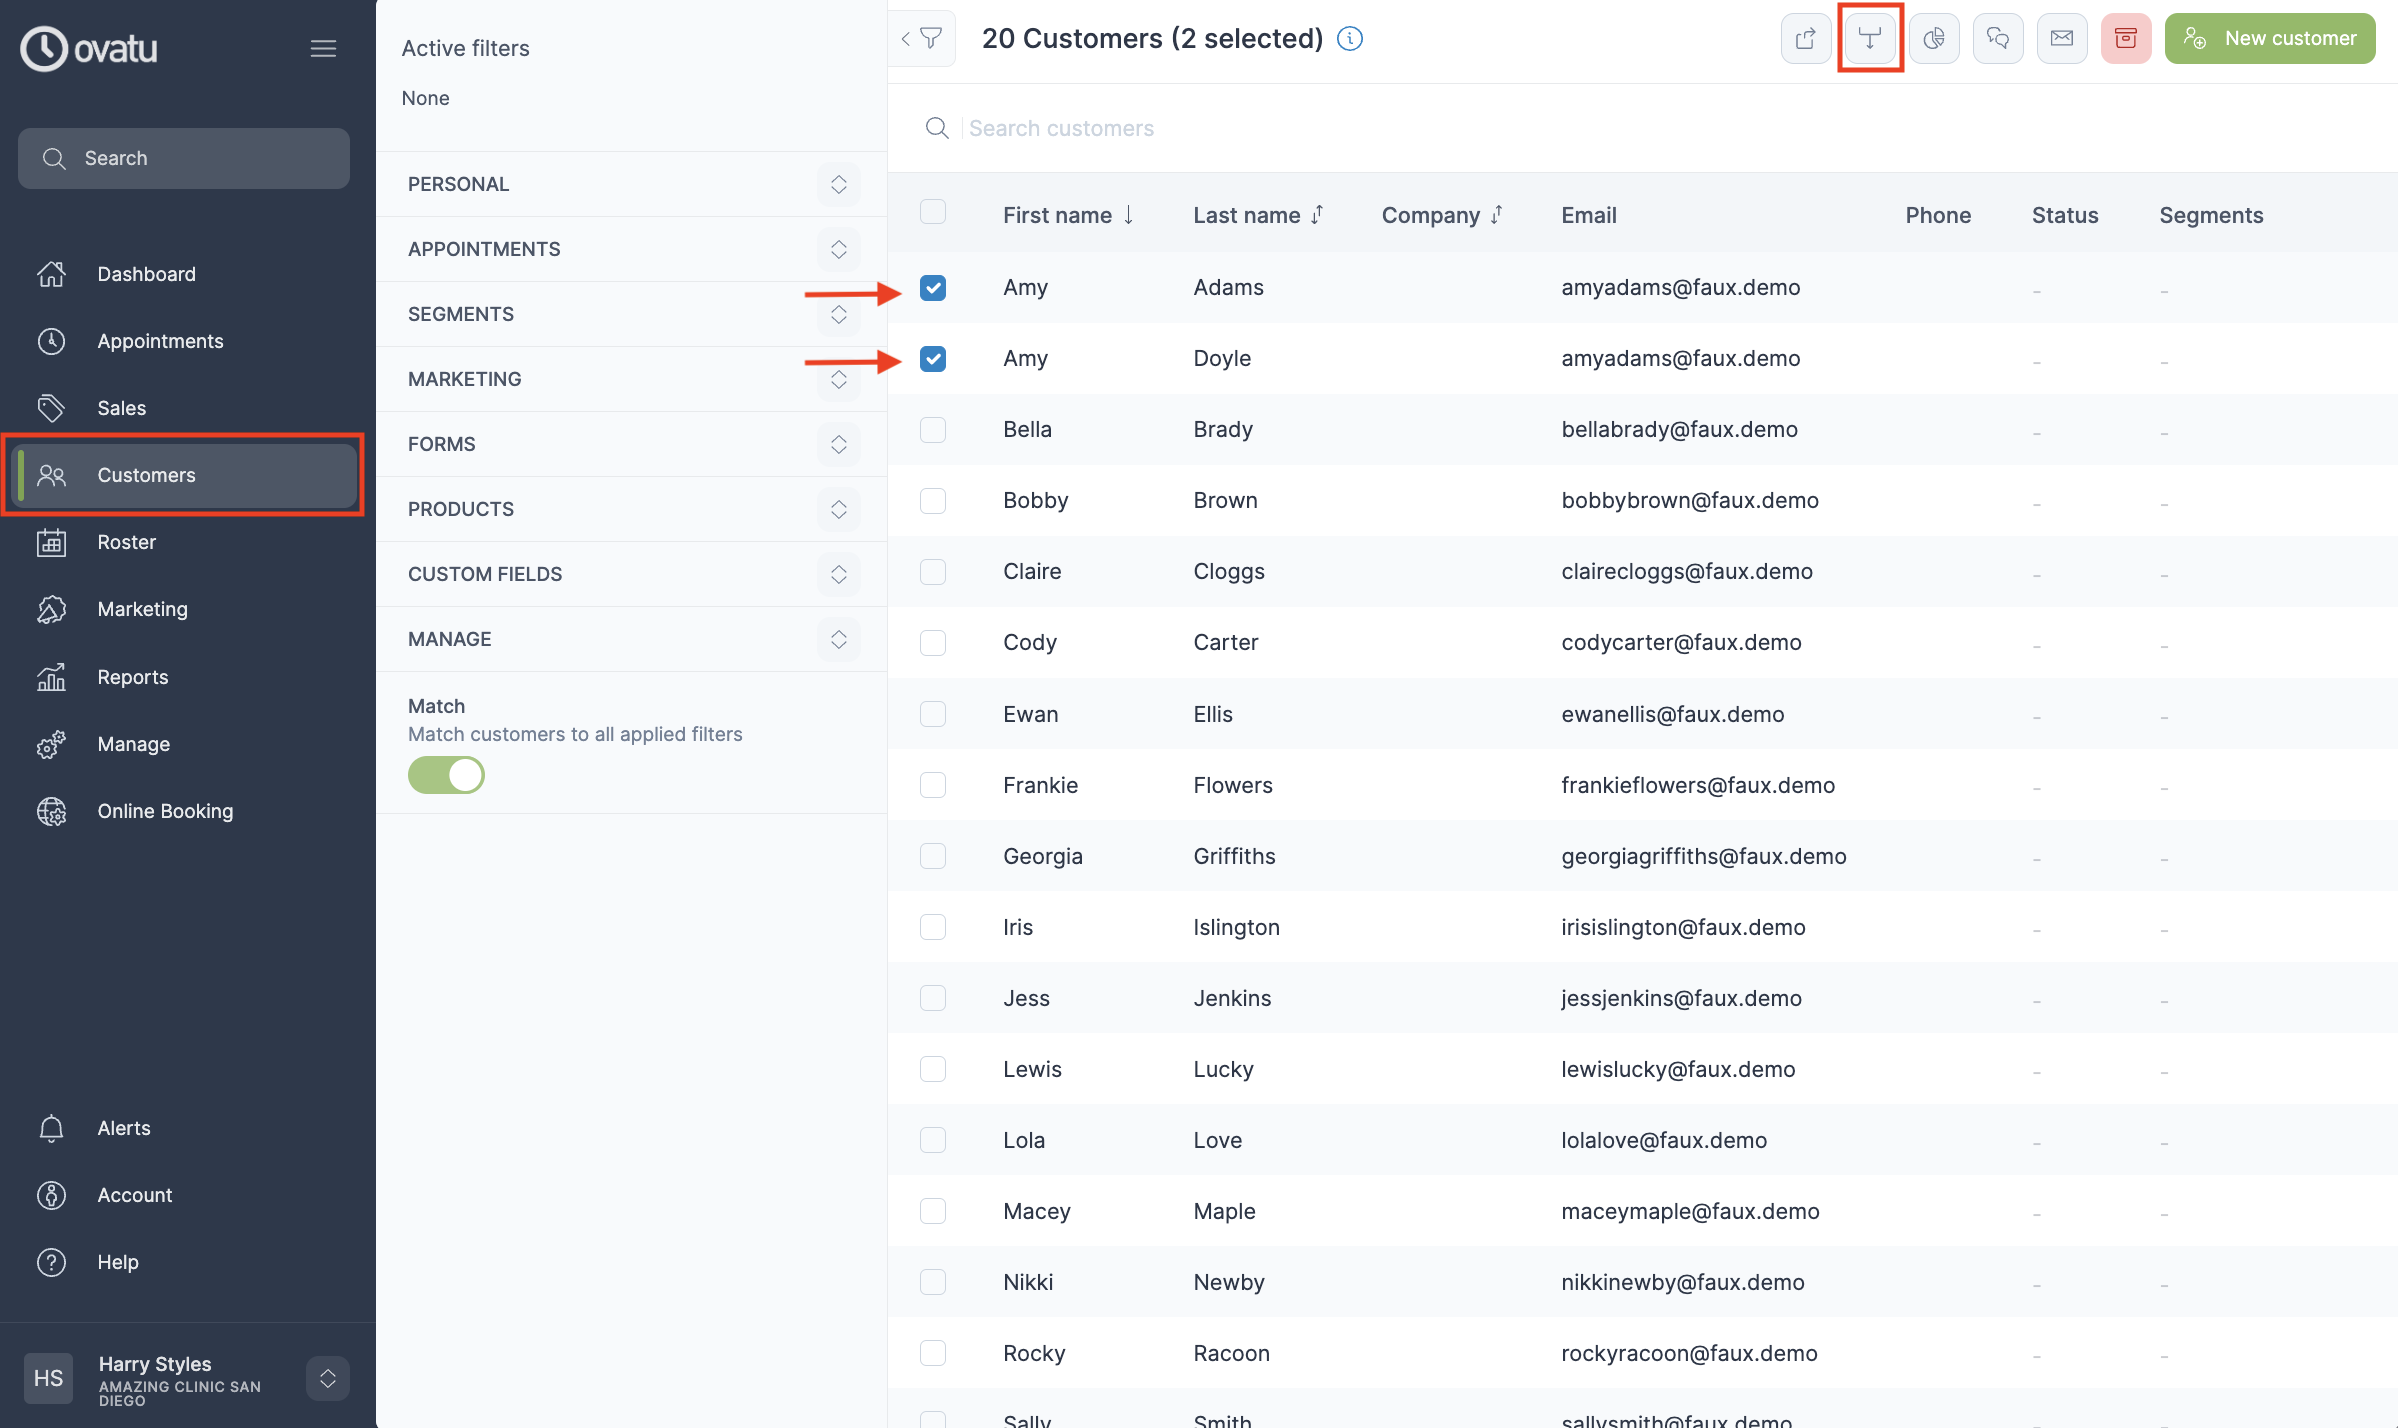
Task: Check the Nikki Newby checkbox
Action: [x=933, y=1282]
